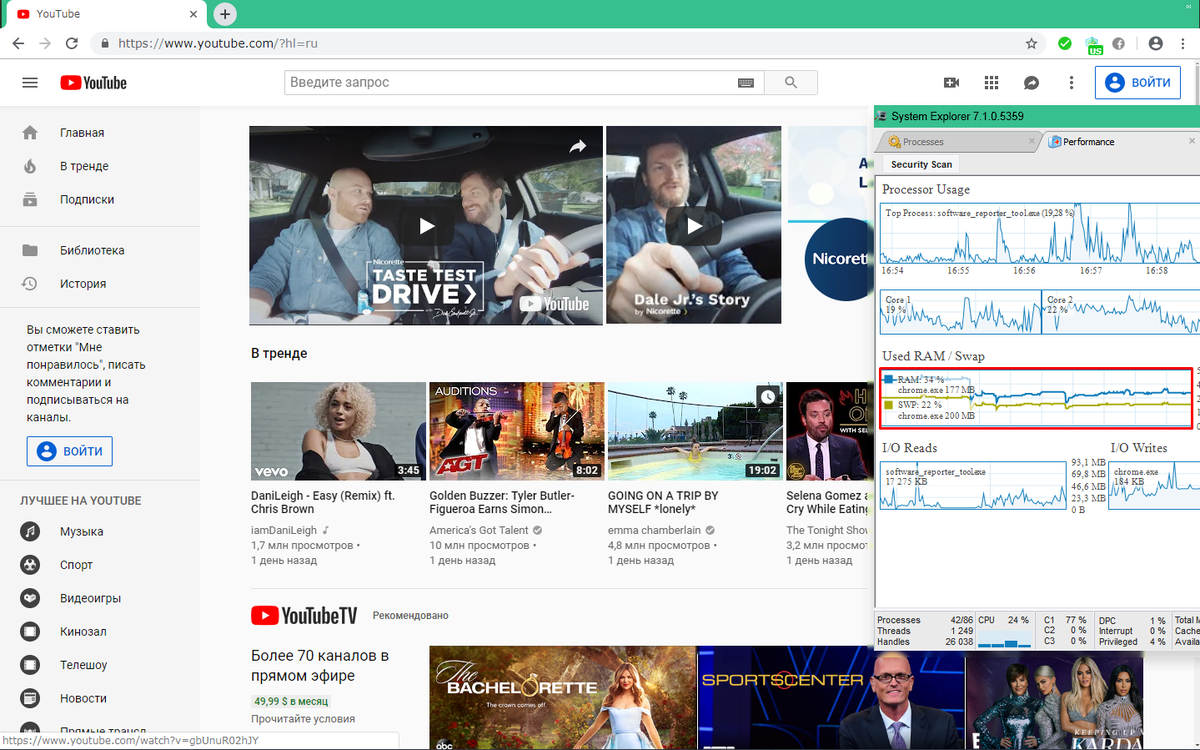Open Golden Buzzer AGT video thumbnail

coord(516,431)
